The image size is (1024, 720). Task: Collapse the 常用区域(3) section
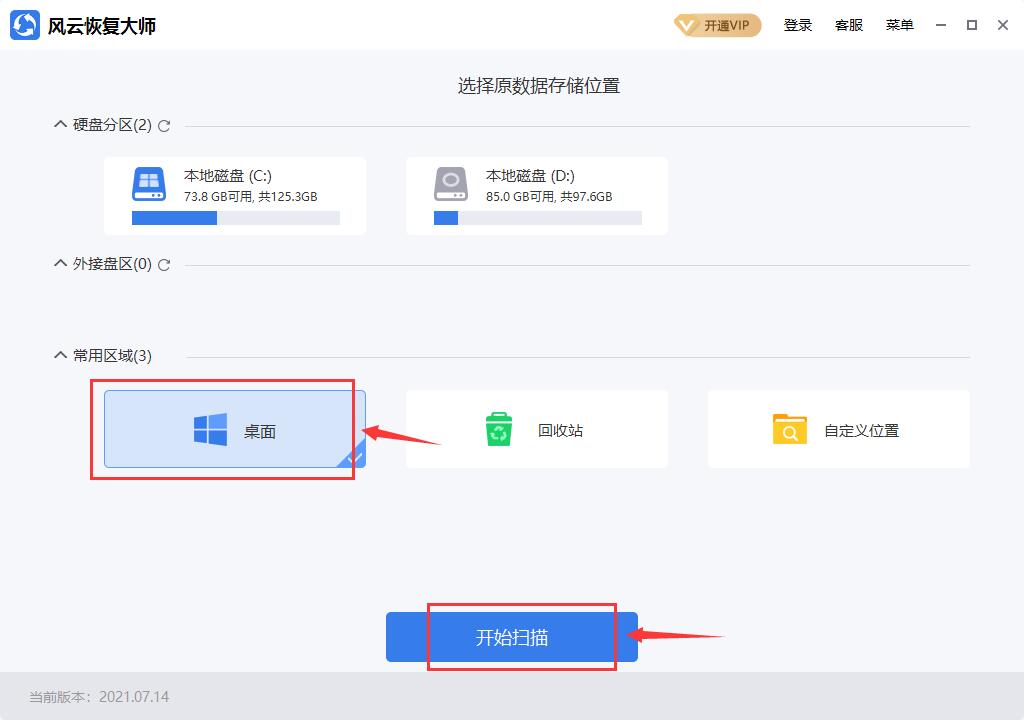point(60,356)
